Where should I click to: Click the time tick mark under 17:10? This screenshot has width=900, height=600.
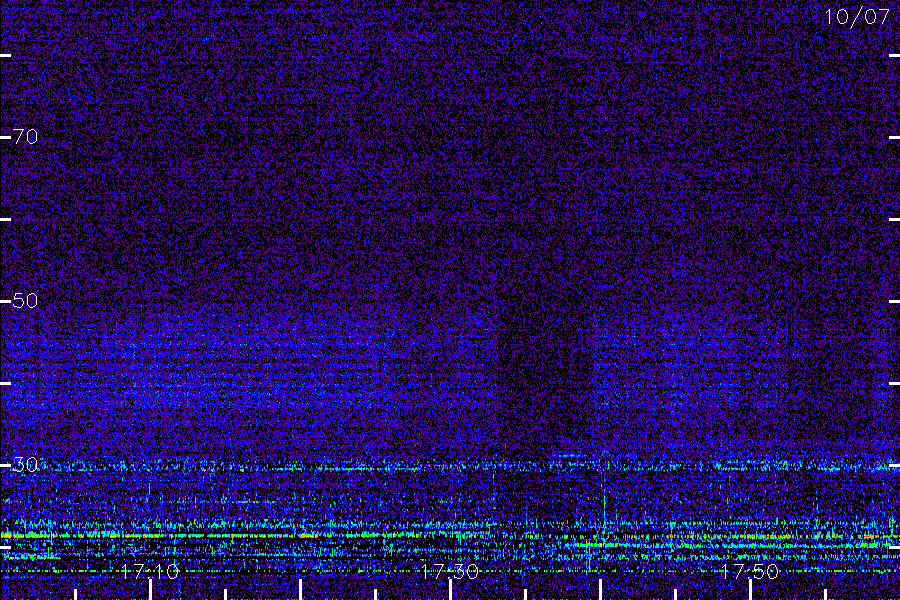[x=150, y=590]
